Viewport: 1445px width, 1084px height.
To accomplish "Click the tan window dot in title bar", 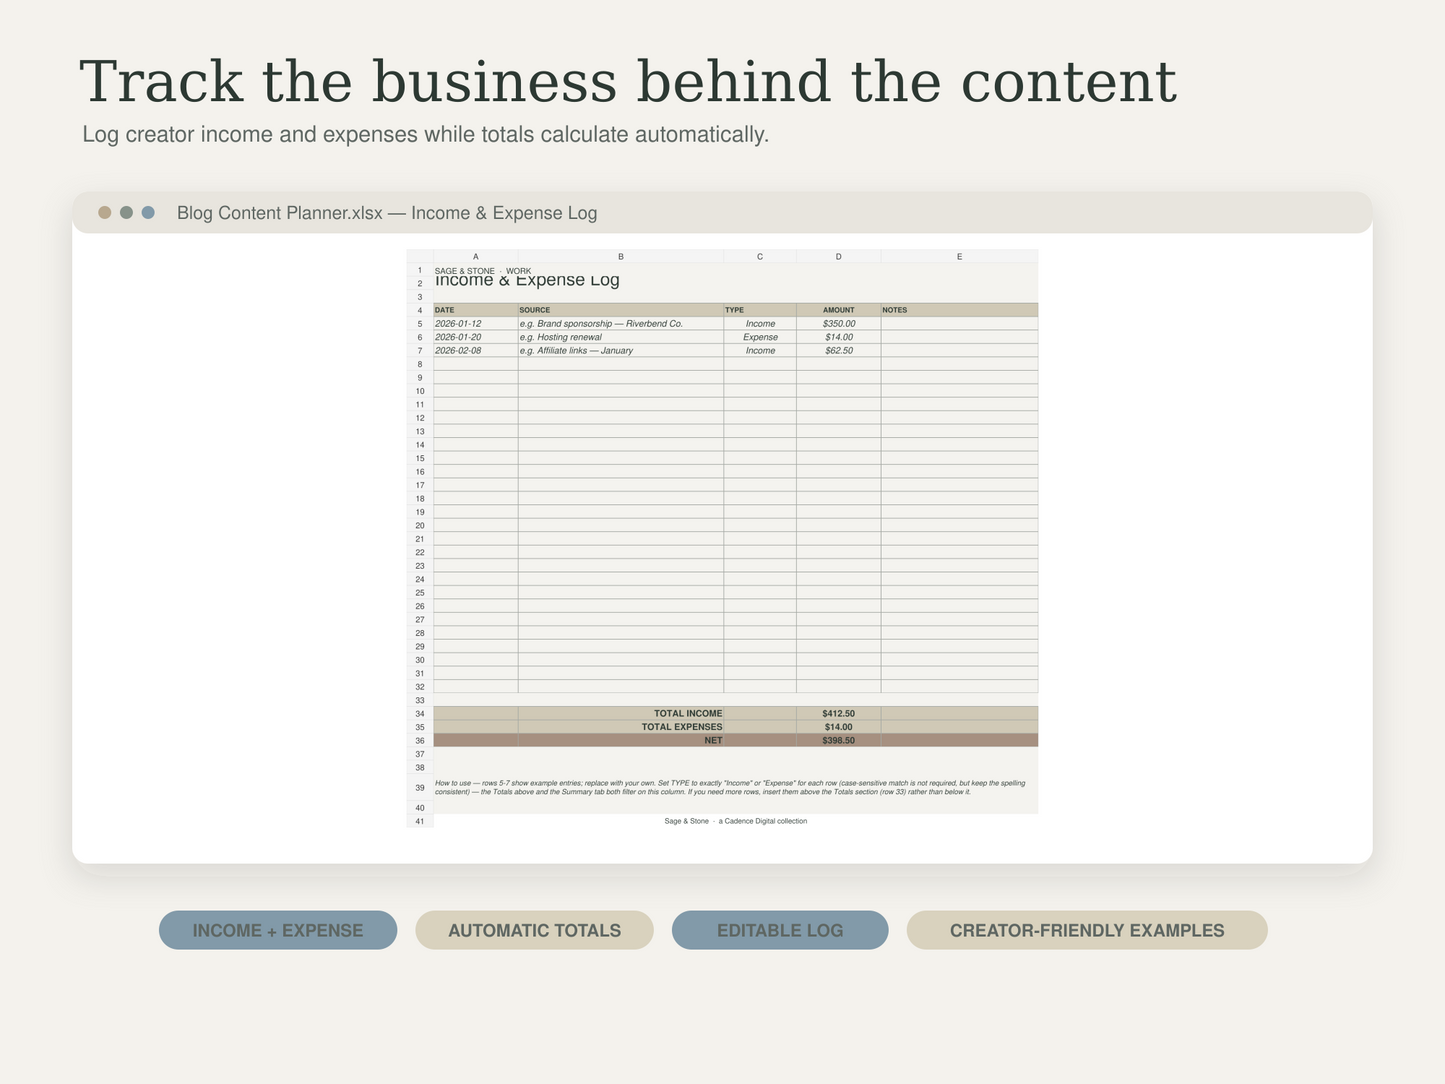I will pyautogui.click(x=104, y=212).
